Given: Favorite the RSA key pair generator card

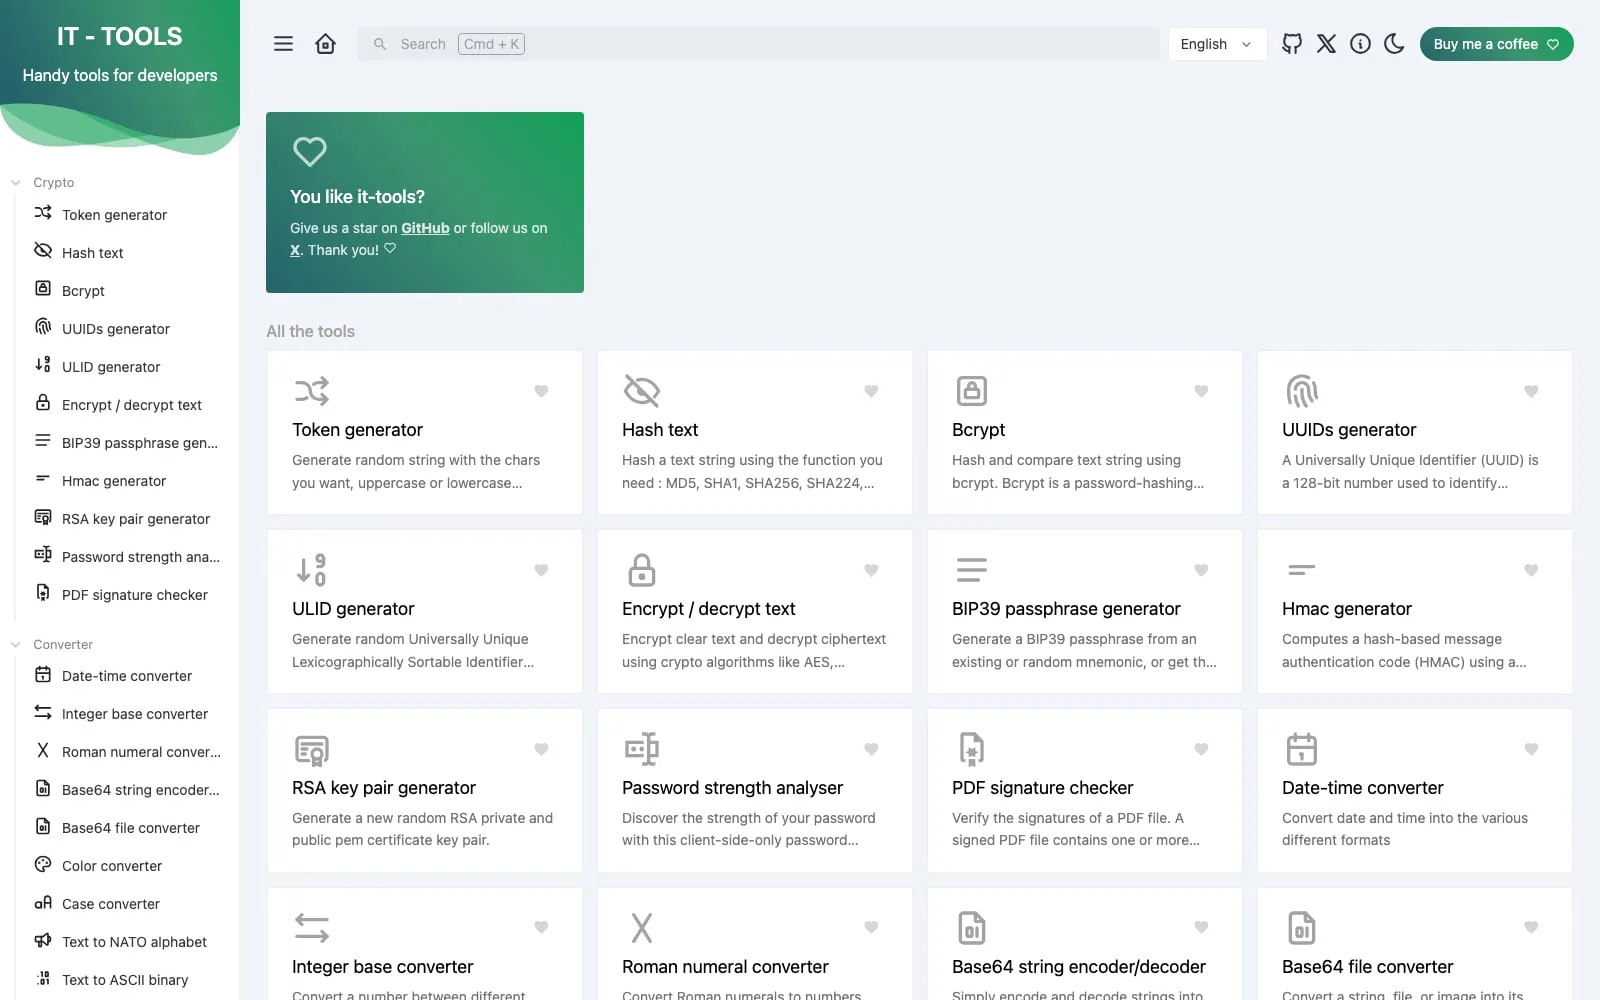Looking at the screenshot, I should click(541, 749).
